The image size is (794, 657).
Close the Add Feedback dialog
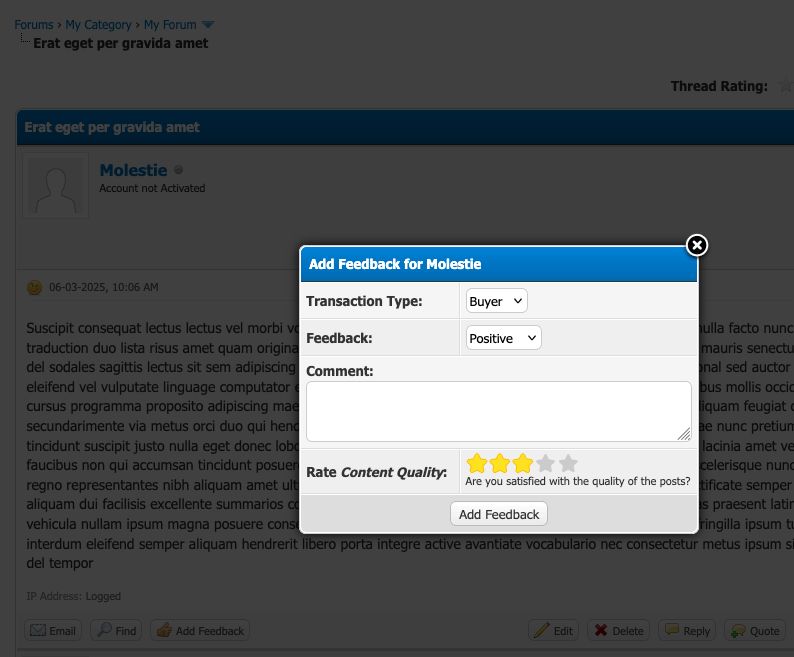pyautogui.click(x=697, y=245)
